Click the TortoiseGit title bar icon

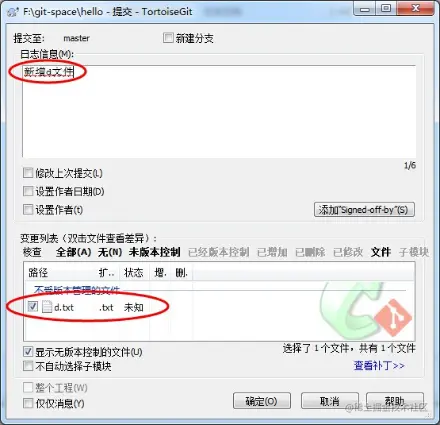(13, 12)
